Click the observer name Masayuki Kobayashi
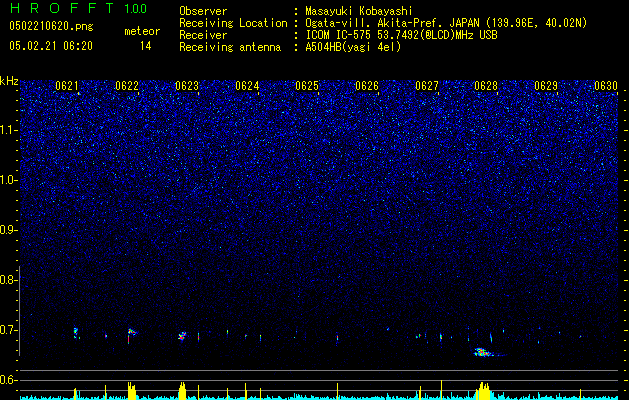Viewport: 629px width, 400px height. [x=359, y=11]
